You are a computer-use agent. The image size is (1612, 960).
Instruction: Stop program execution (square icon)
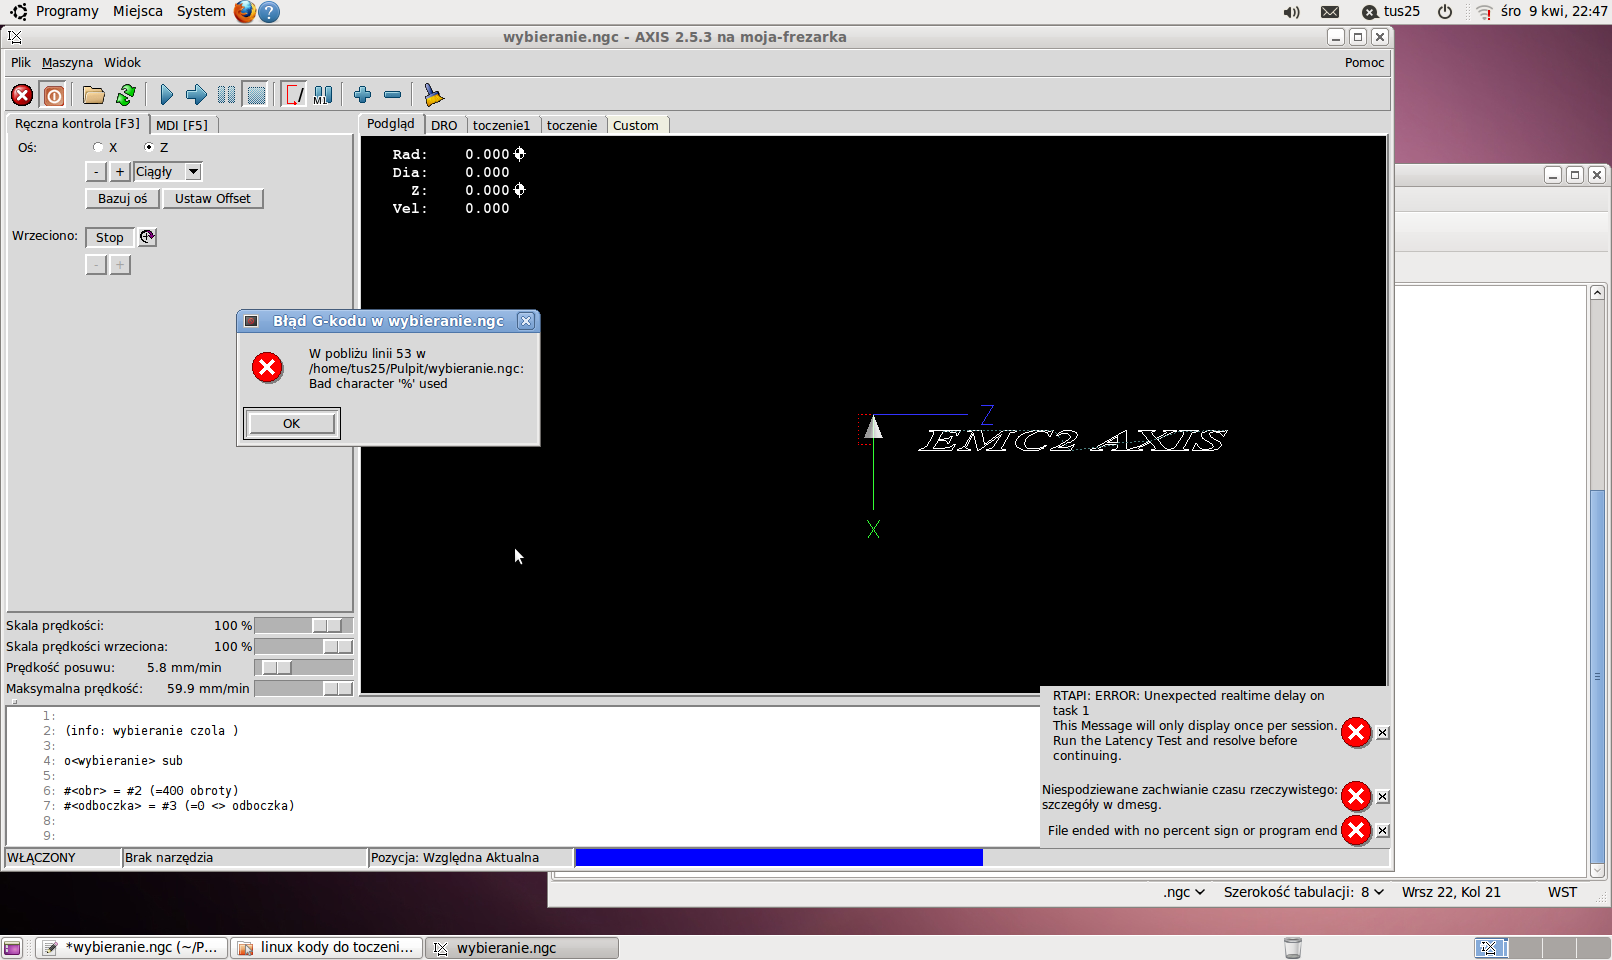257,95
